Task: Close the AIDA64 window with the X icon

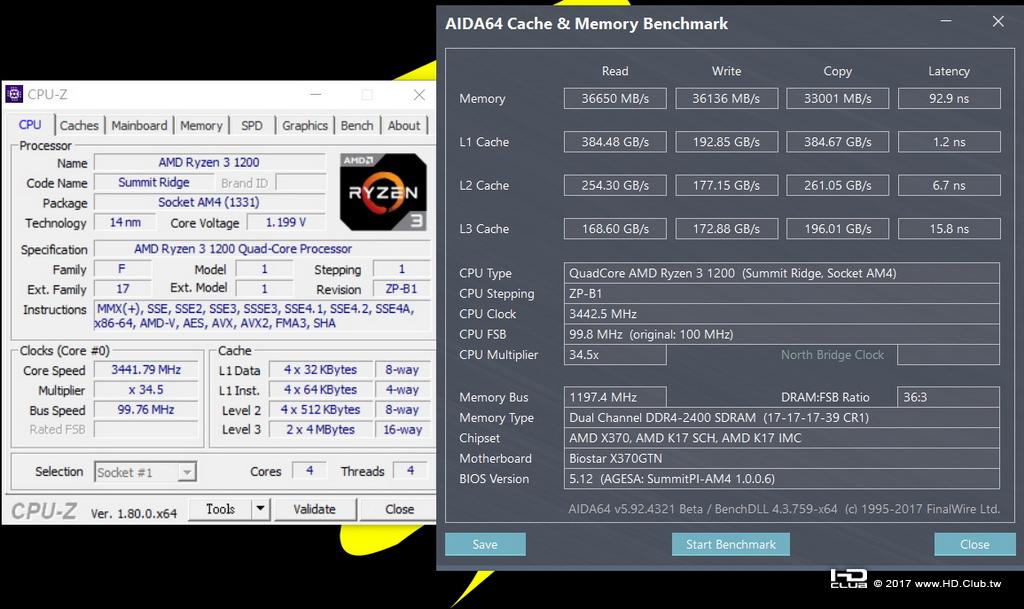Action: pyautogui.click(x=998, y=22)
